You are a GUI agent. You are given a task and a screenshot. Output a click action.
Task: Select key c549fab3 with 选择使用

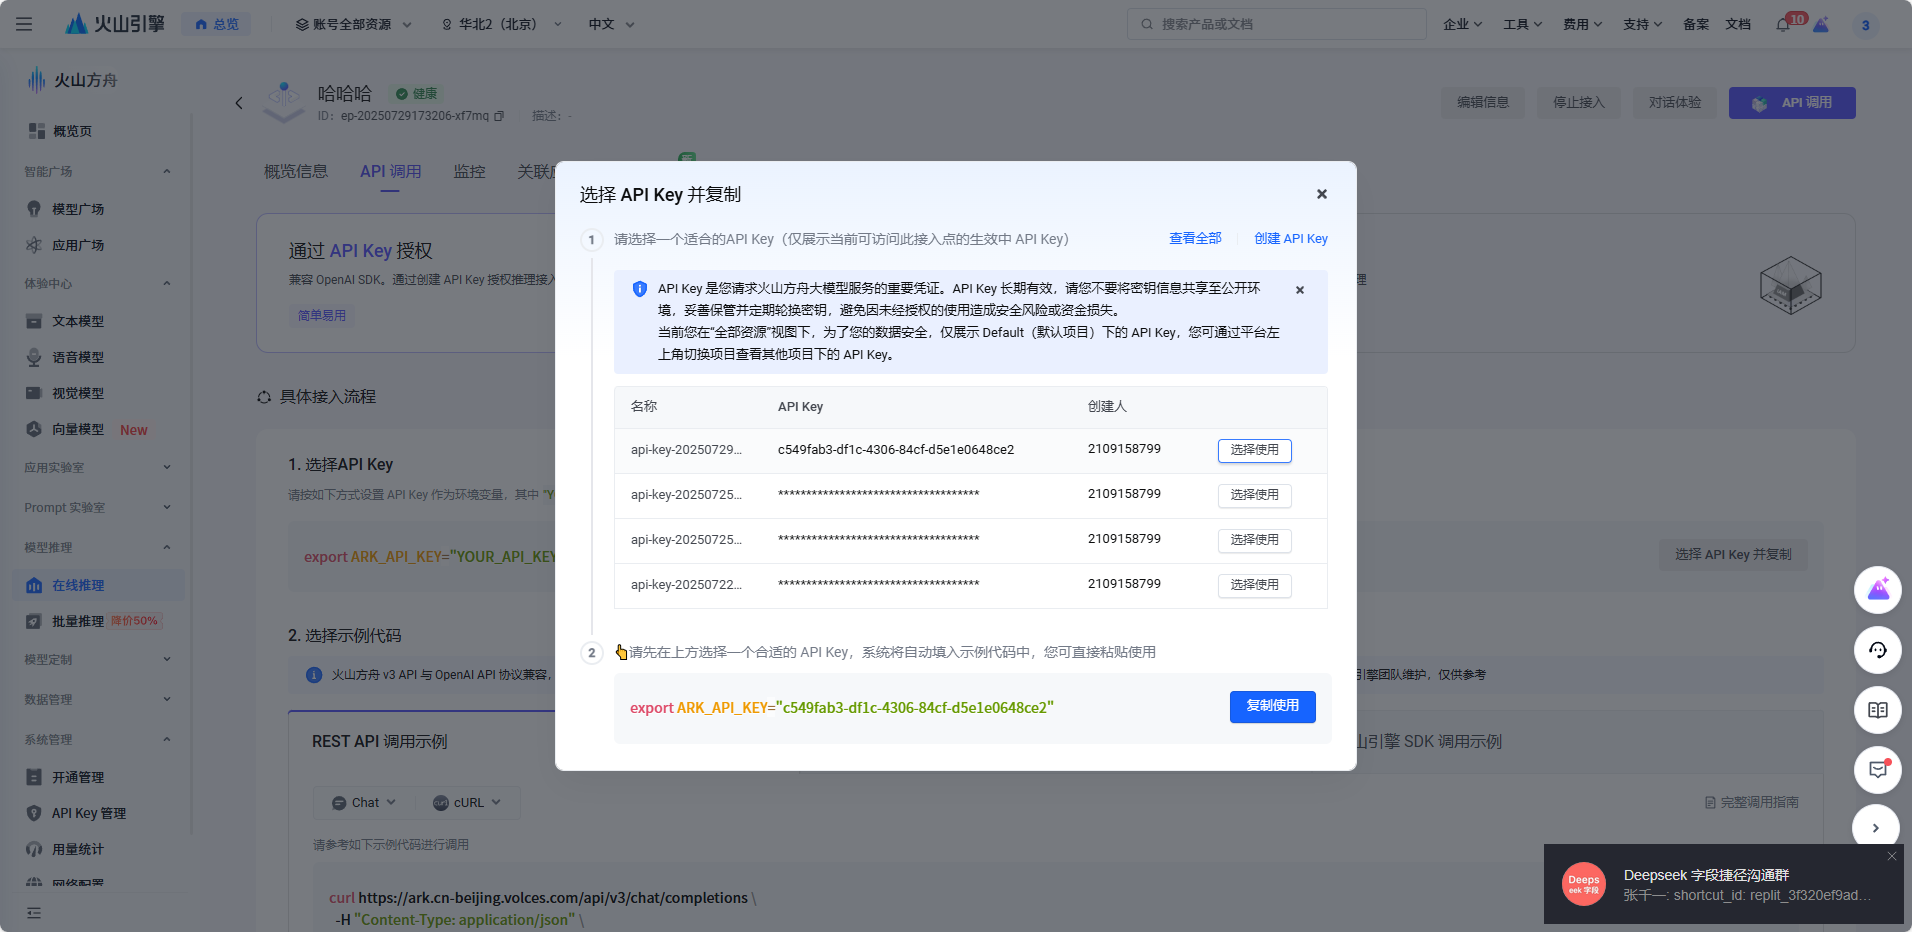tap(1254, 450)
